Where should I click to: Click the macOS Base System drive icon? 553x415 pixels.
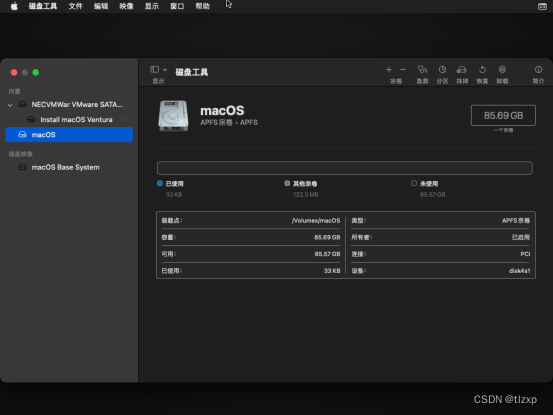pos(22,167)
